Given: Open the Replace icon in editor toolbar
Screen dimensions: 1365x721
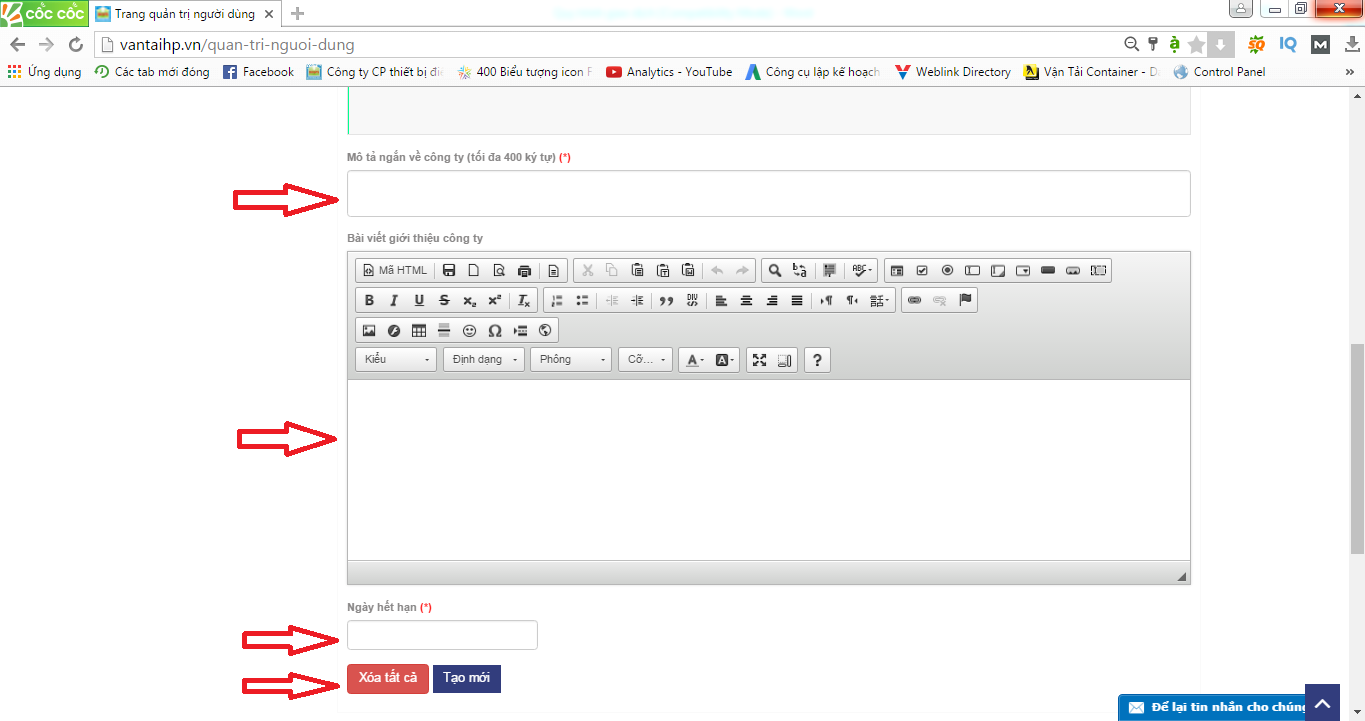Looking at the screenshot, I should click(x=799, y=271).
